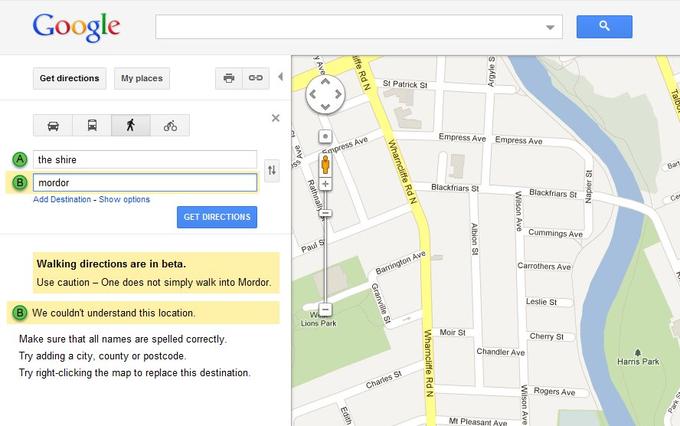This screenshot has width=680, height=426.
Task: Click 'St Patrick St' map label
Action: click(405, 84)
